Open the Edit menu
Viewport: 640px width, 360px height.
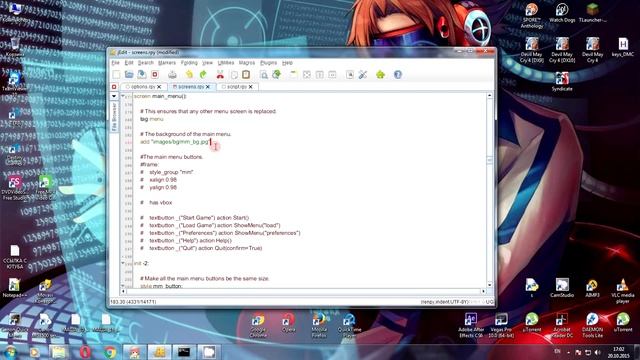pyautogui.click(x=129, y=63)
